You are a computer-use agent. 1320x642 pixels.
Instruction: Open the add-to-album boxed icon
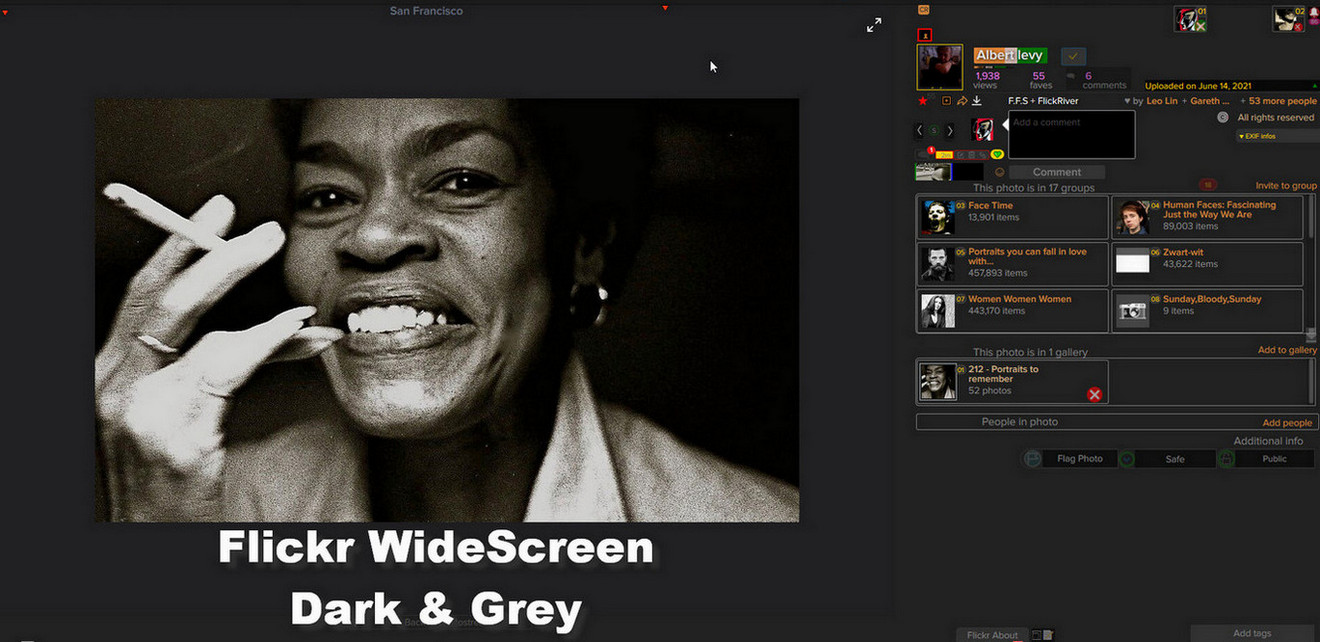coord(946,100)
